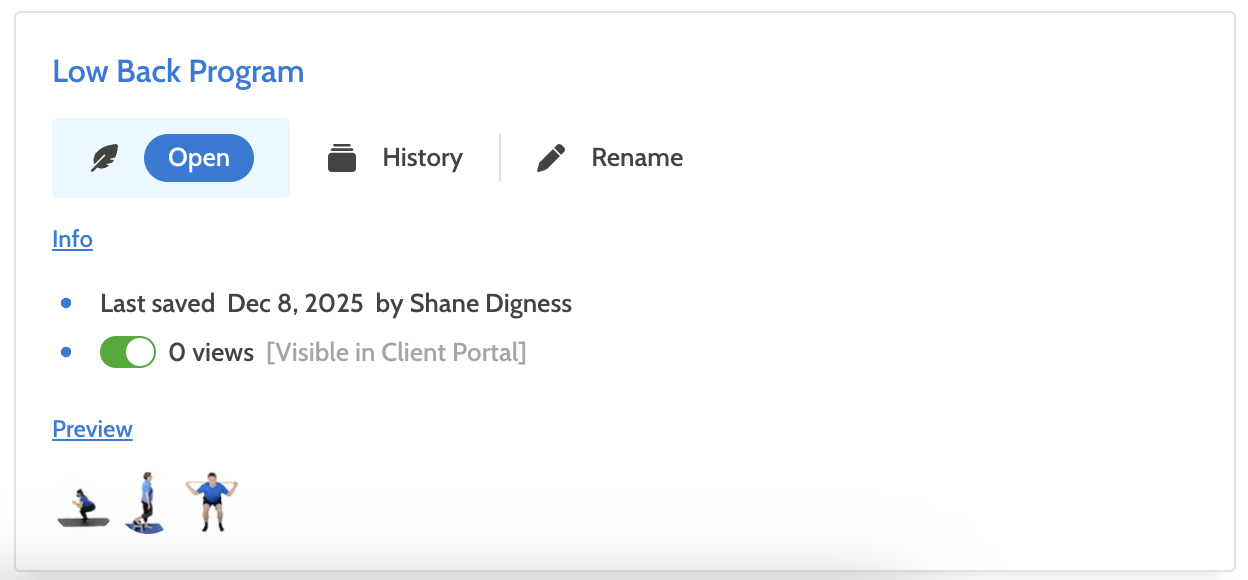This screenshot has height=580, width=1248.
Task: Click the Visible in Client Portal label
Action: [x=396, y=353]
